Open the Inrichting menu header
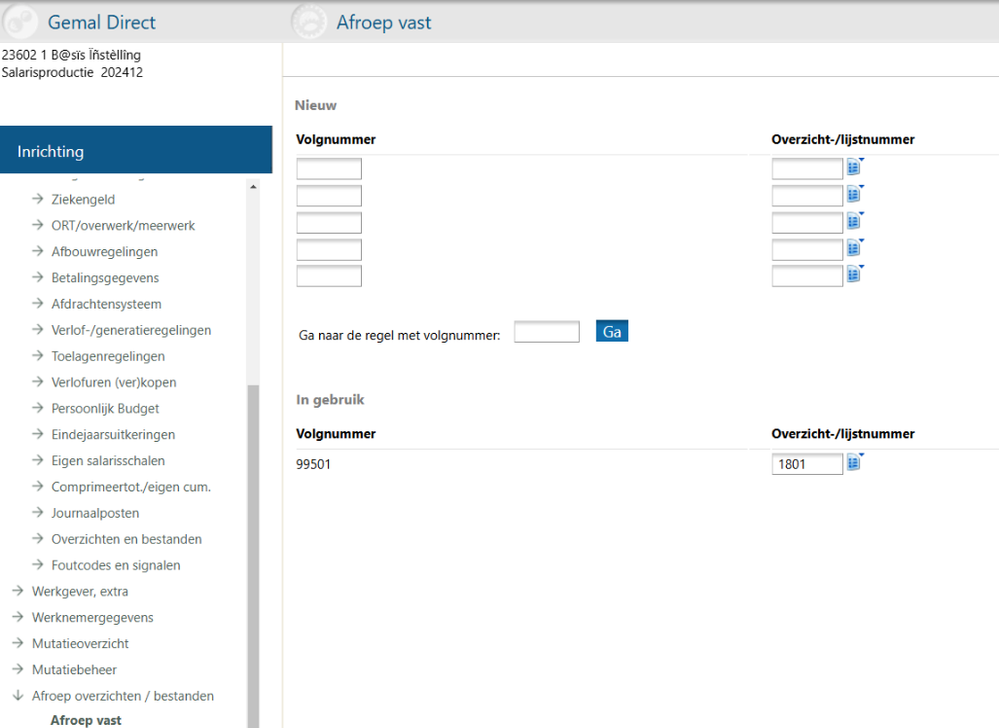Screen dimensions: 999x728 pyautogui.click(x=136, y=150)
